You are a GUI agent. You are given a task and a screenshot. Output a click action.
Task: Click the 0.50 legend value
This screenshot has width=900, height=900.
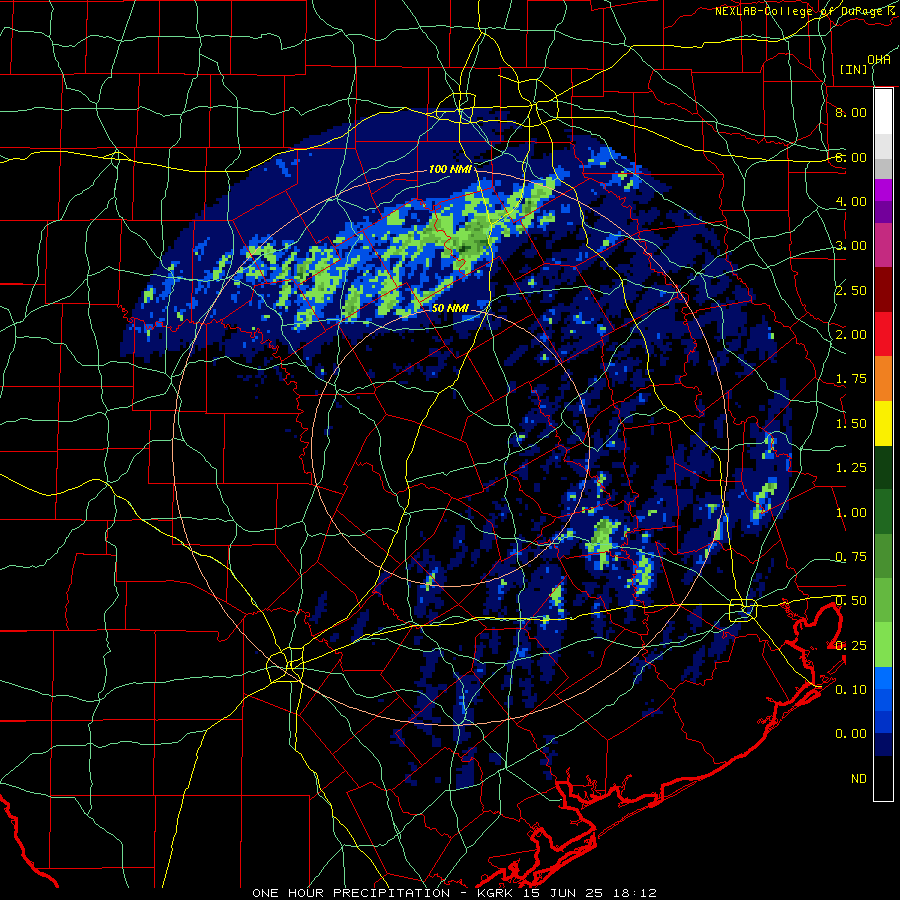pyautogui.click(x=851, y=601)
